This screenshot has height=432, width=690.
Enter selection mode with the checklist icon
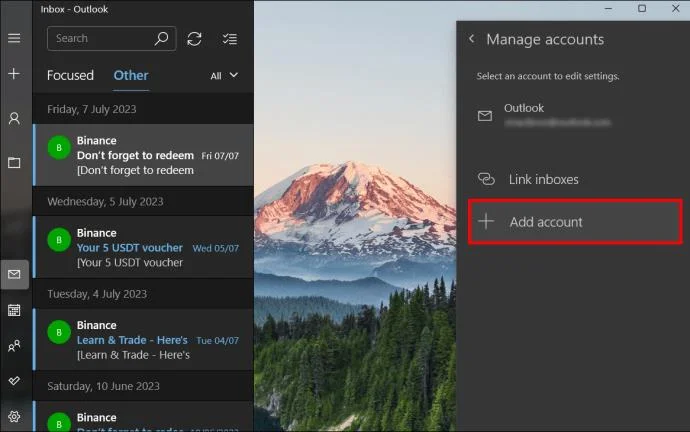point(230,39)
